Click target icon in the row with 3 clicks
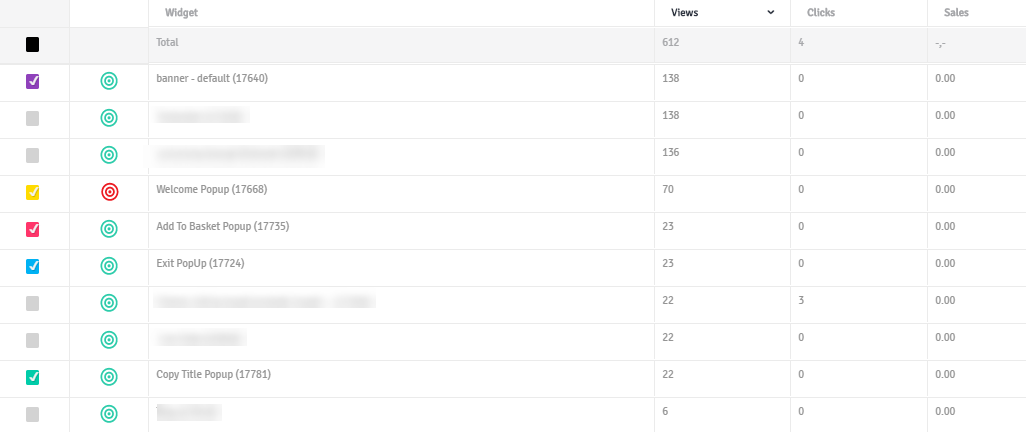 [109, 303]
